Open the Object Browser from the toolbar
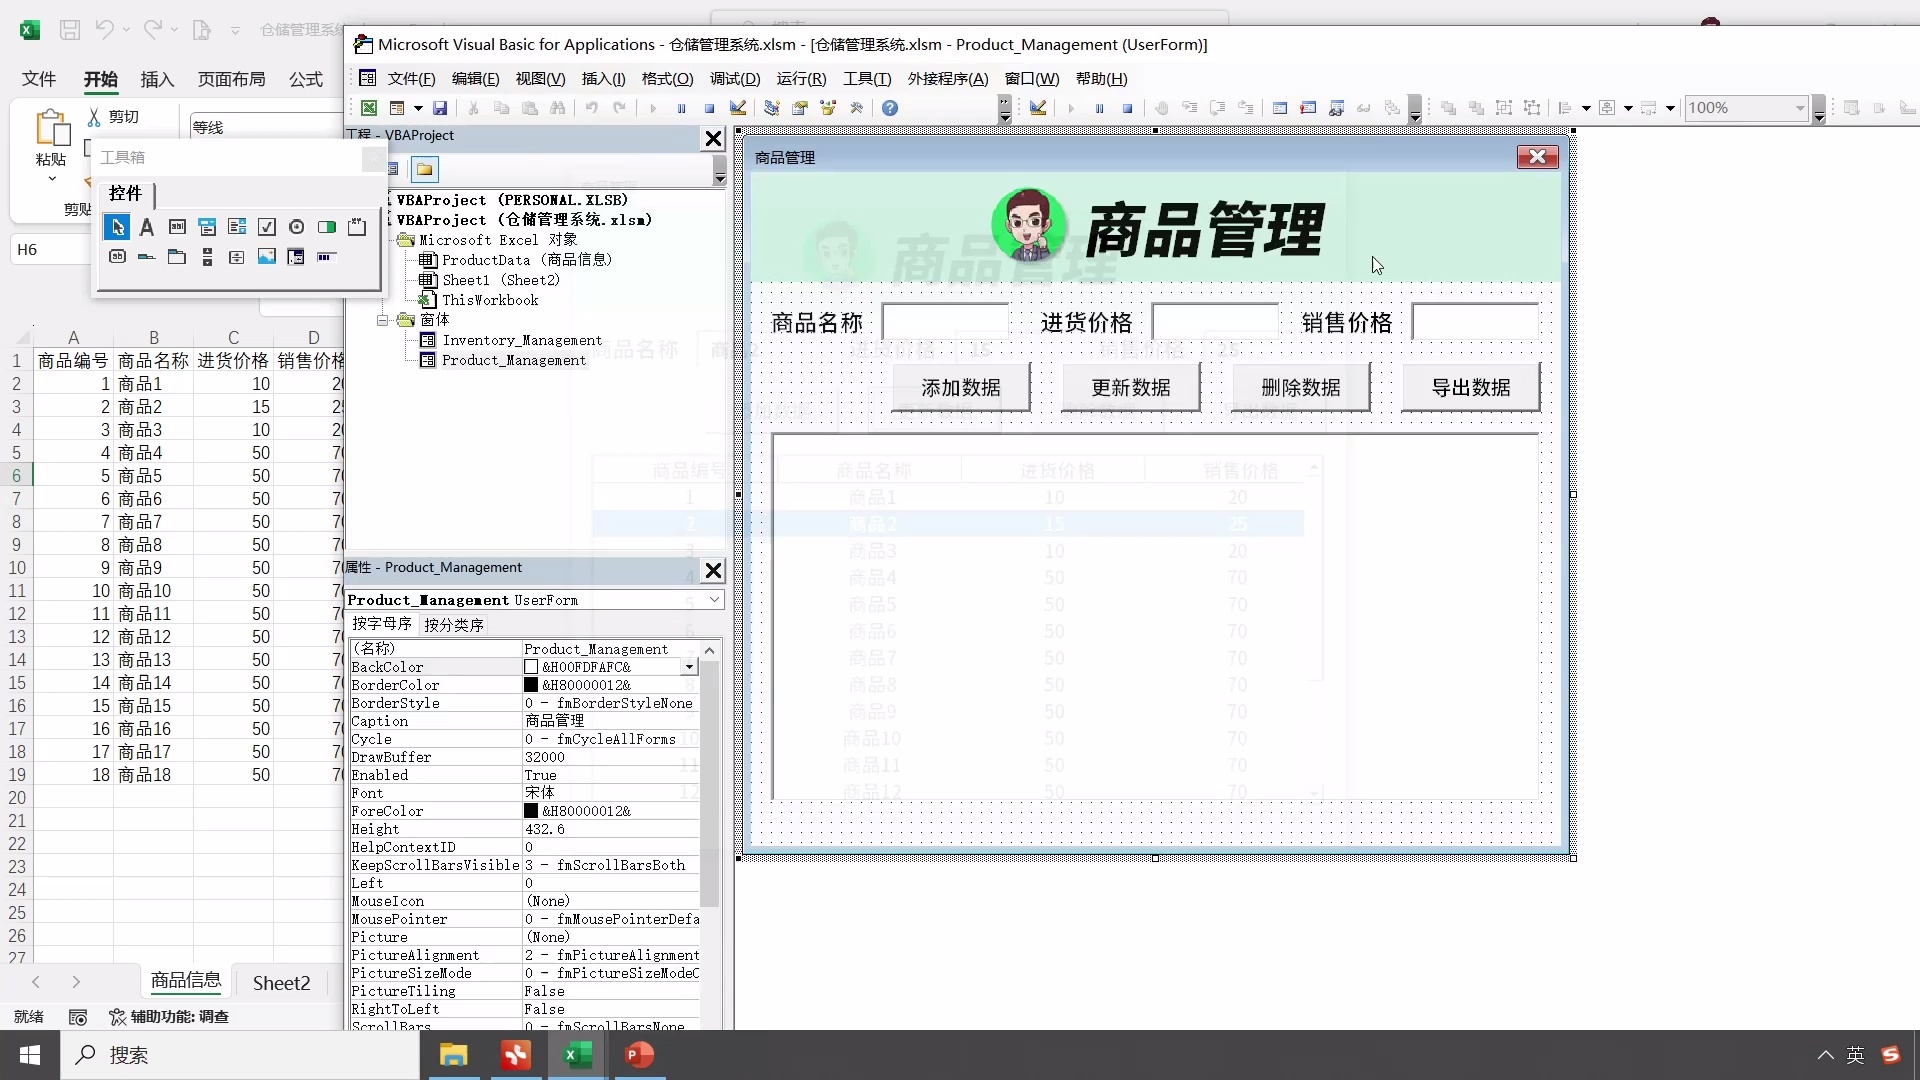 828,108
